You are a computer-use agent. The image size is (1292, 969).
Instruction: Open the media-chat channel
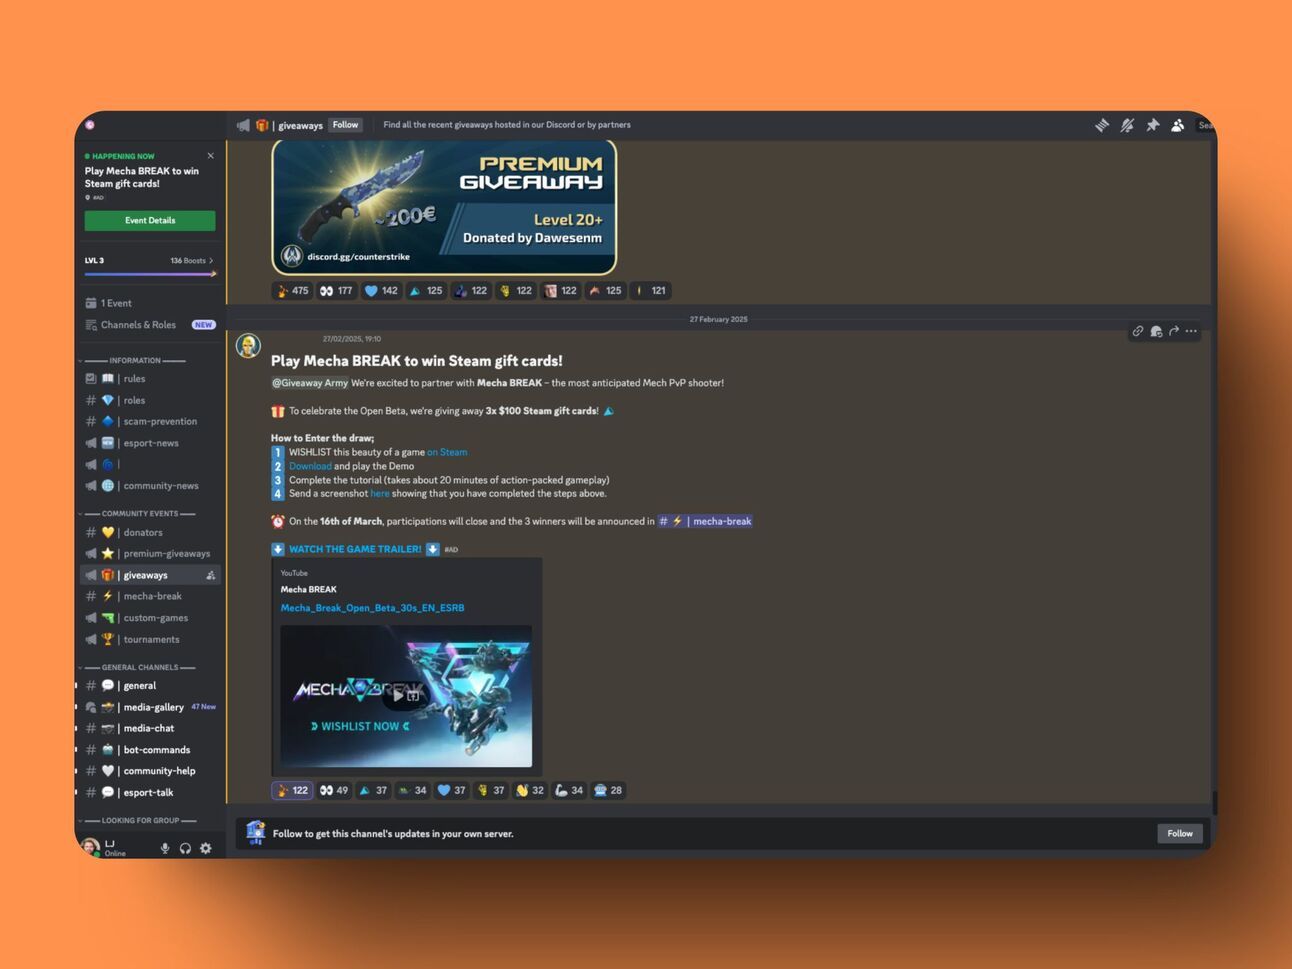[x=150, y=728]
